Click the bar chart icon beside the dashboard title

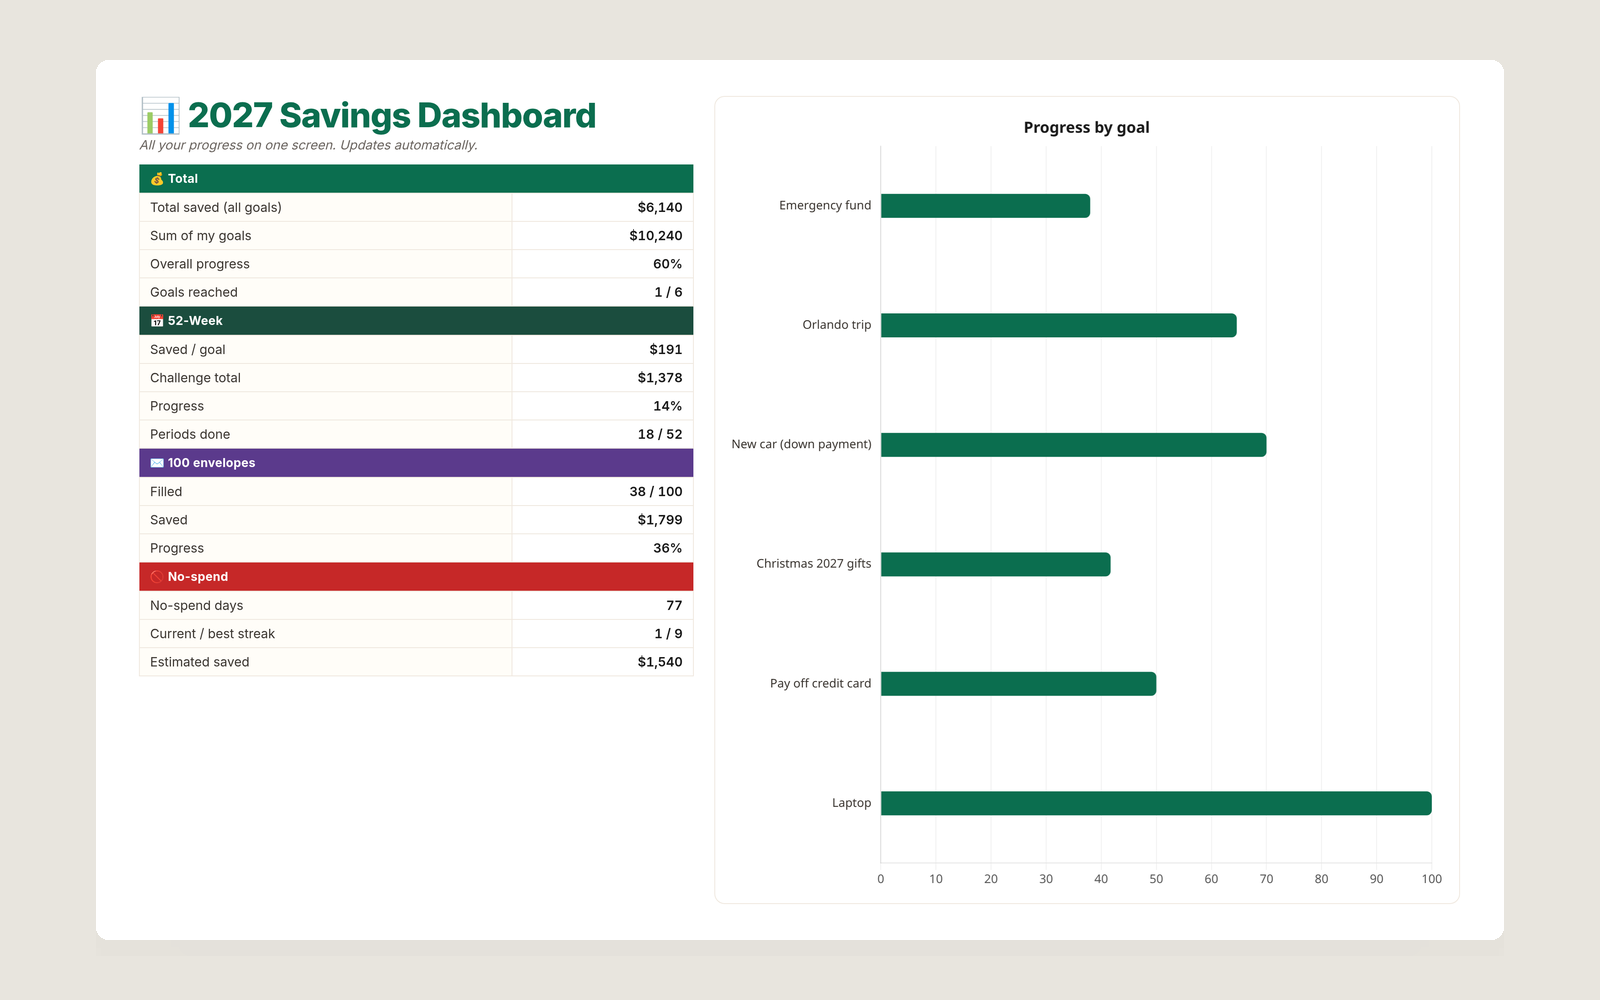[160, 116]
